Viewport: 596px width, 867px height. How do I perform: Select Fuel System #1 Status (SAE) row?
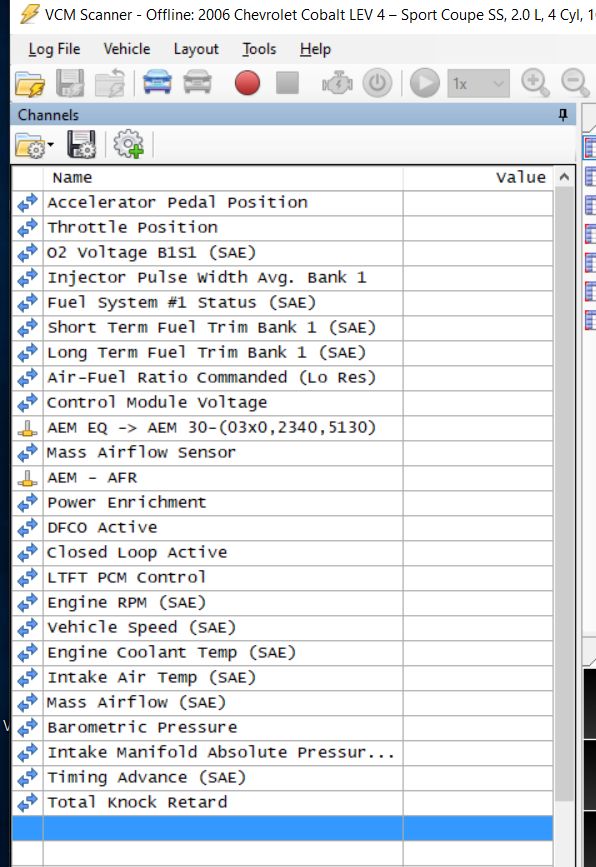(x=283, y=302)
